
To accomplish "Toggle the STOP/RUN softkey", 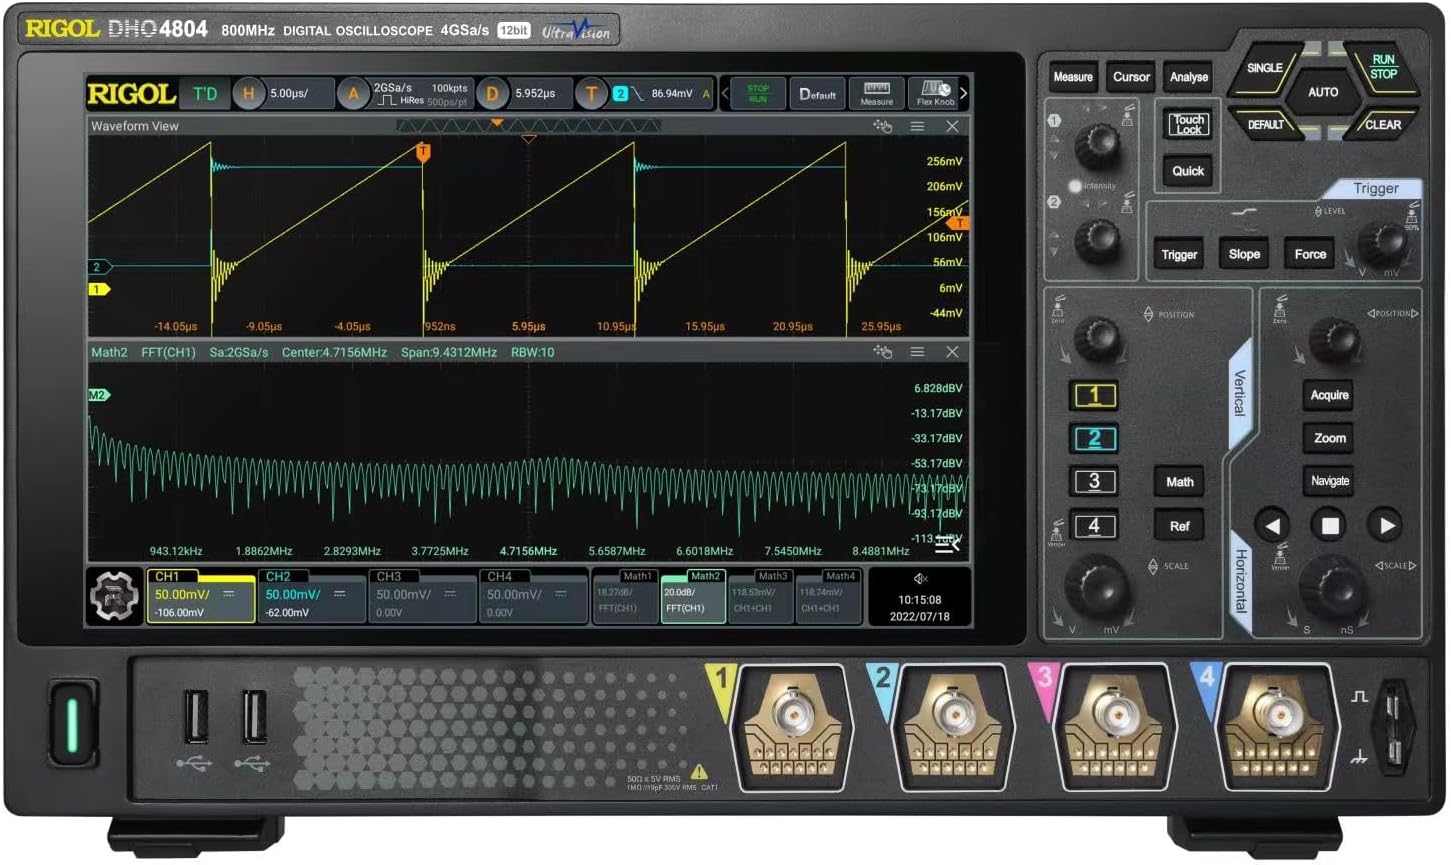I will (758, 91).
